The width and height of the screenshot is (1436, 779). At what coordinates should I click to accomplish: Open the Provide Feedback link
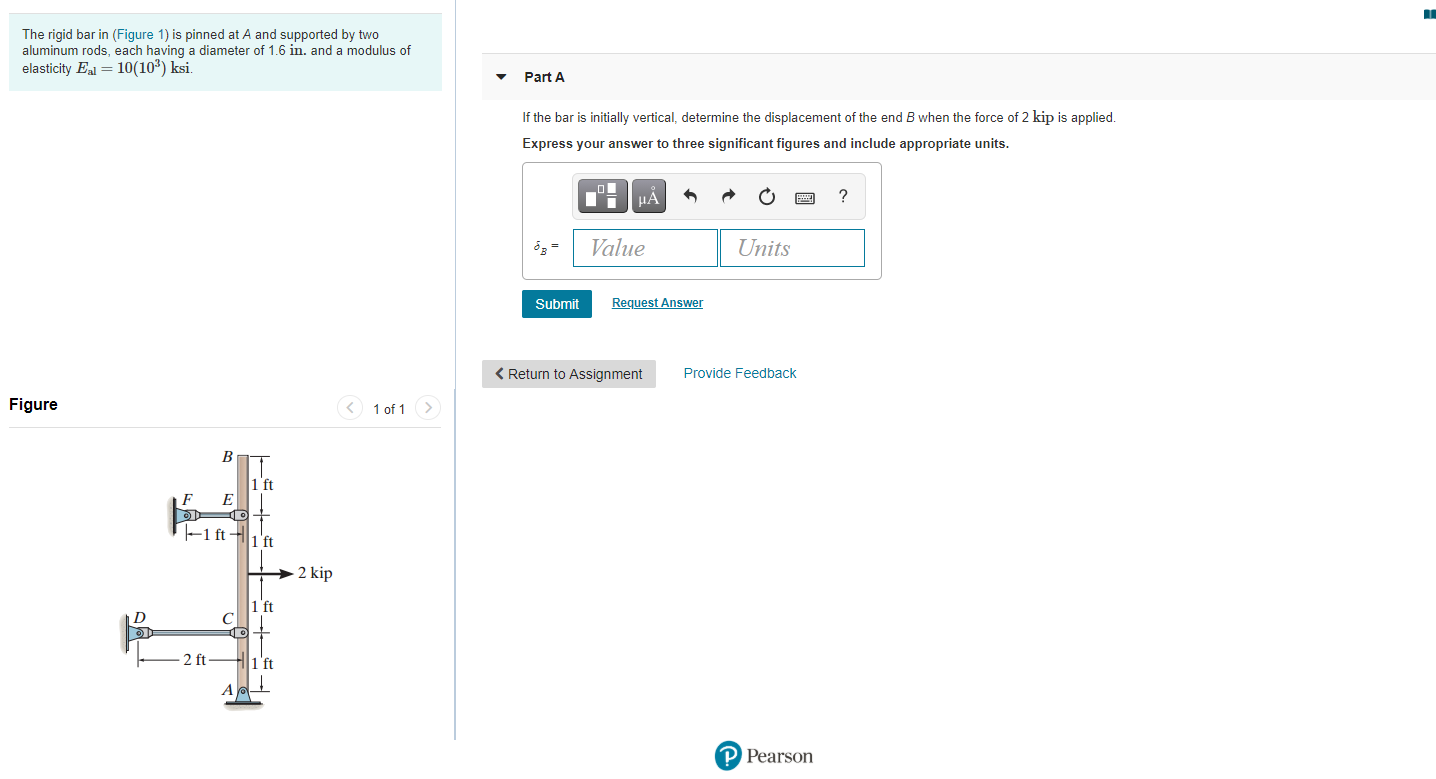[739, 372]
